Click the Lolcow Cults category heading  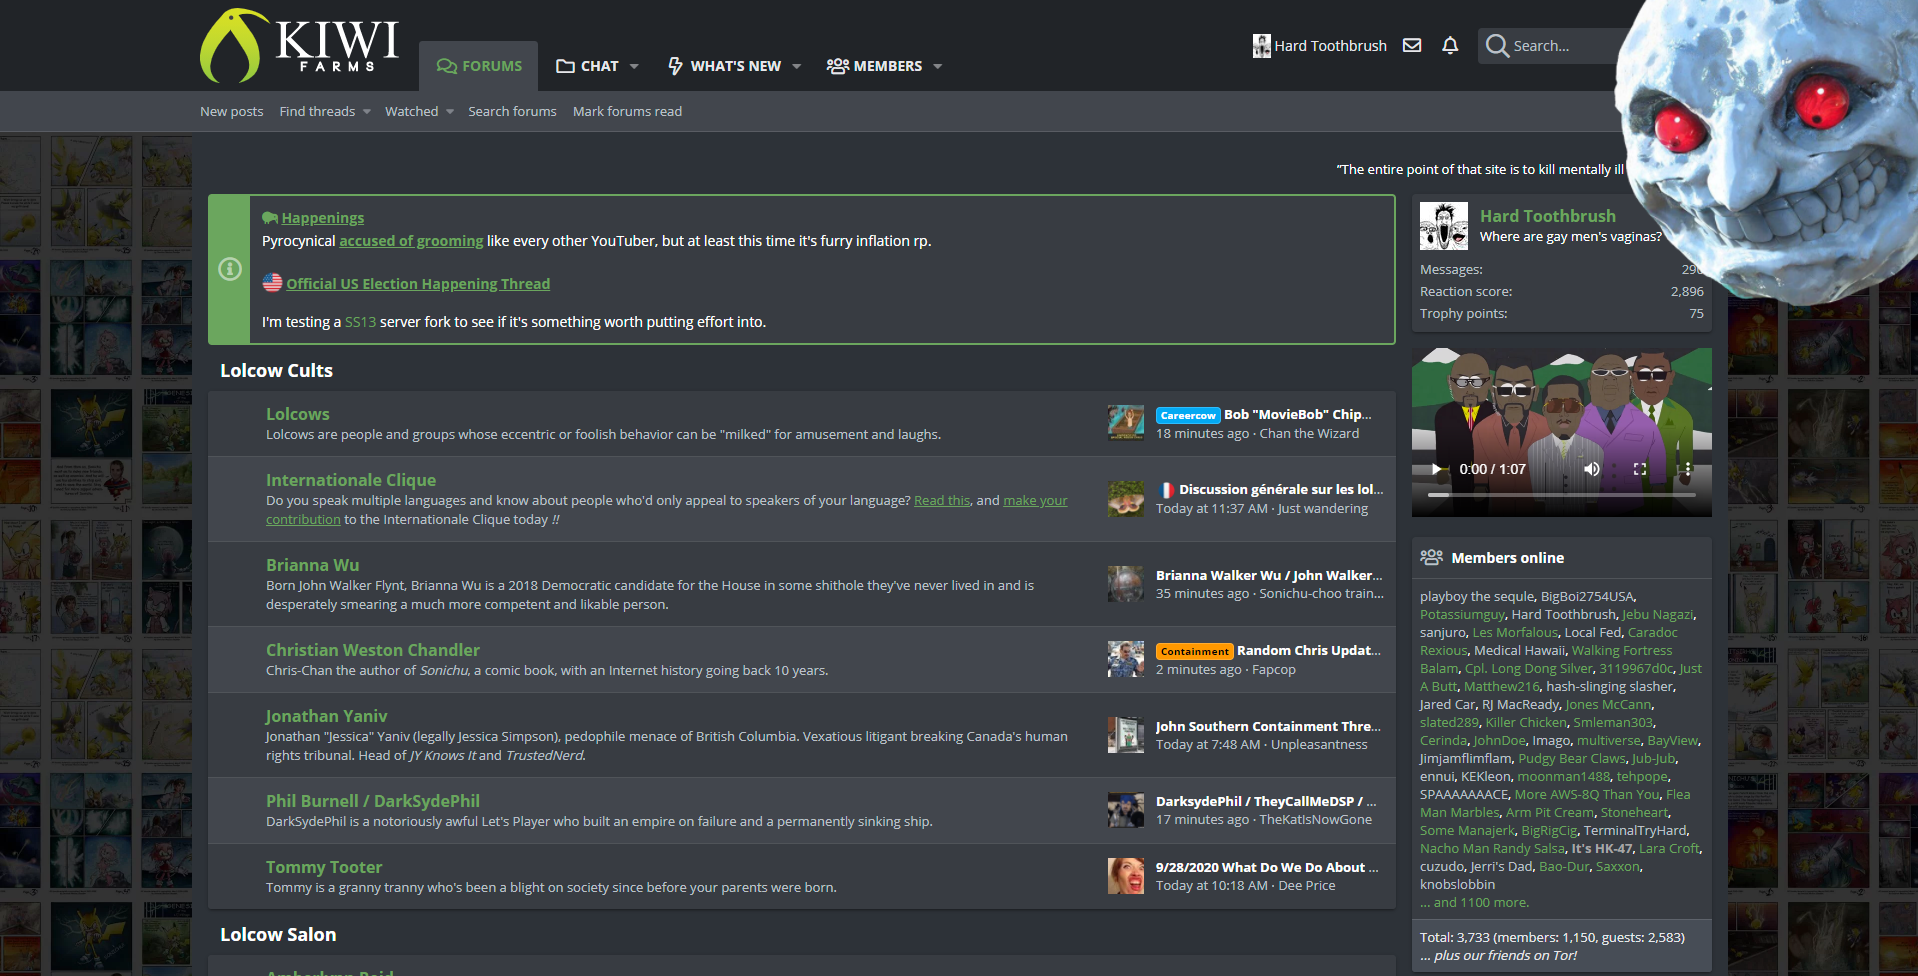(276, 370)
